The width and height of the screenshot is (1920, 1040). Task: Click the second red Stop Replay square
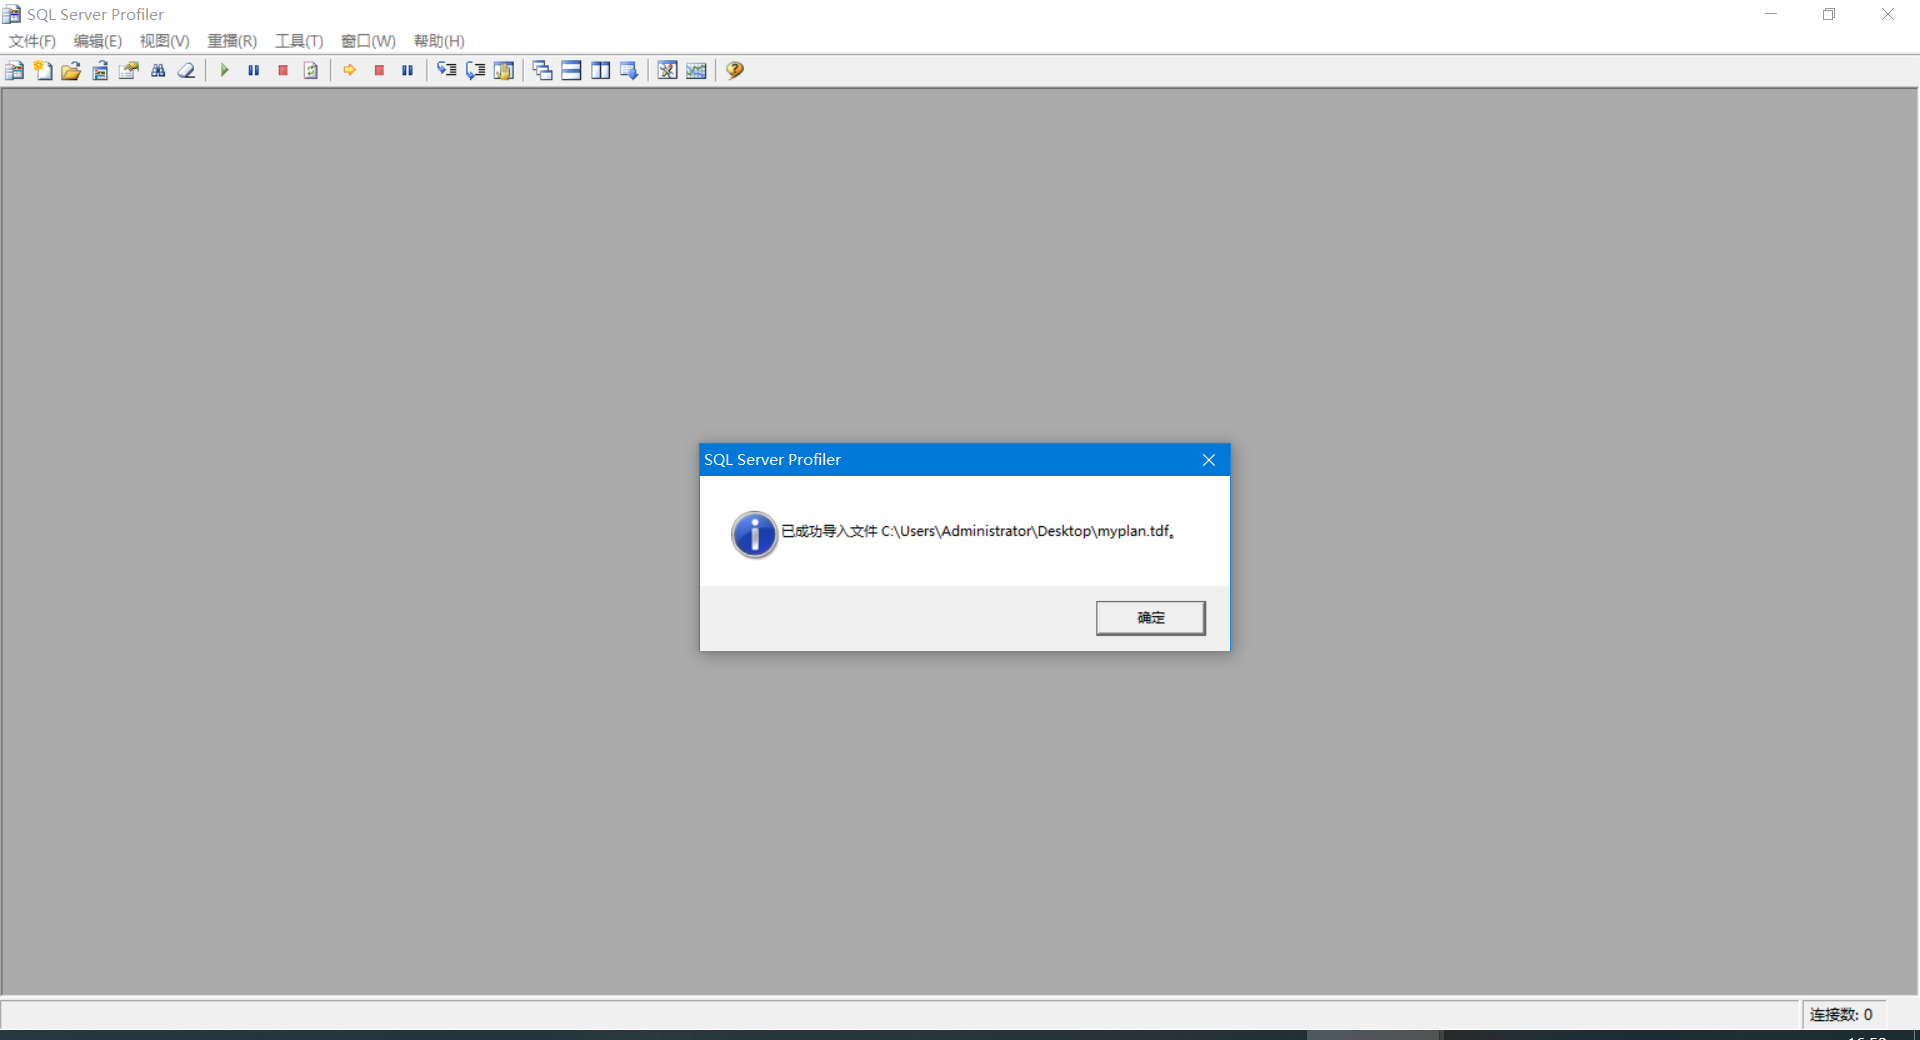point(379,70)
